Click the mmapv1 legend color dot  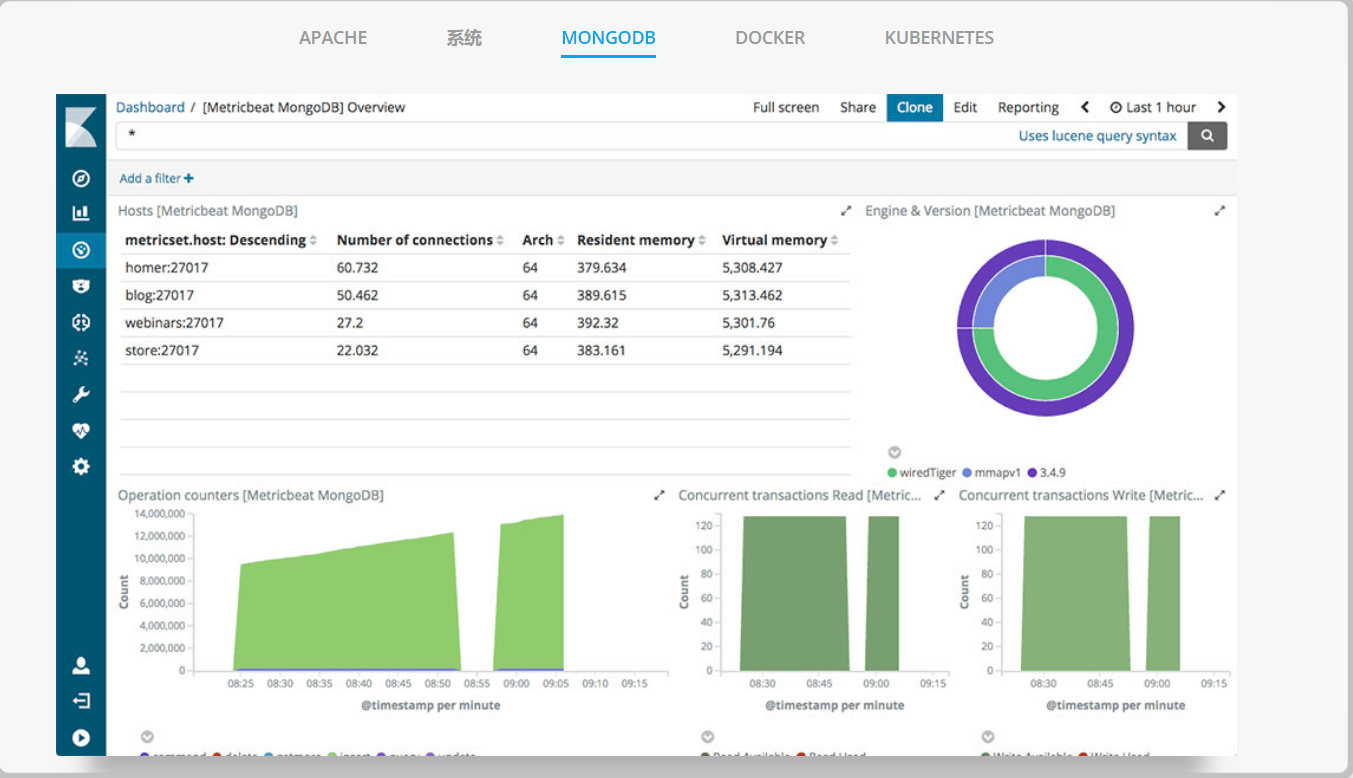pyautogui.click(x=967, y=472)
